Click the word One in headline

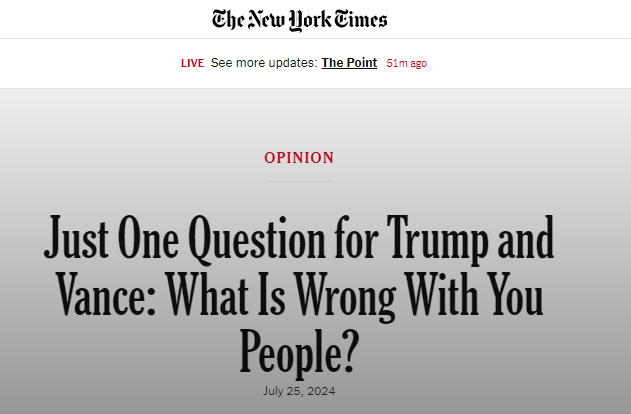tap(148, 237)
